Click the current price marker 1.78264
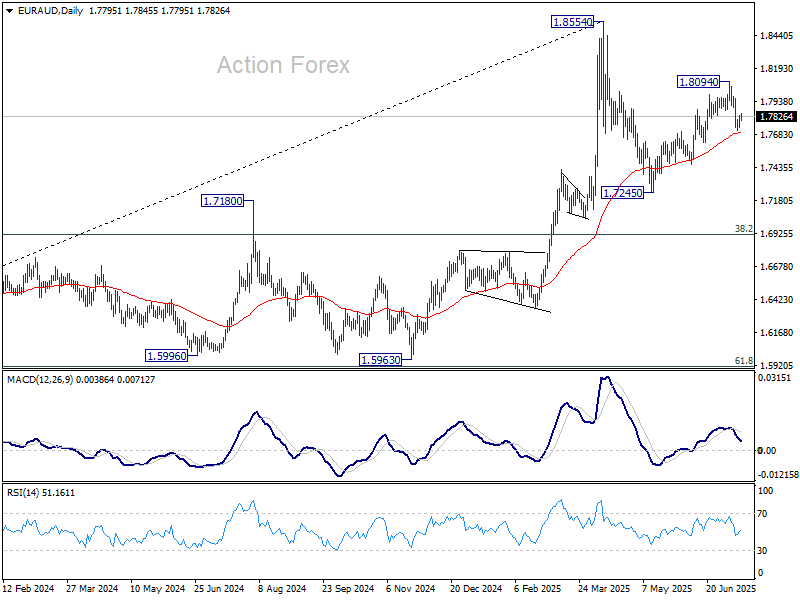Screen dimensions: 800x600 pos(777,117)
